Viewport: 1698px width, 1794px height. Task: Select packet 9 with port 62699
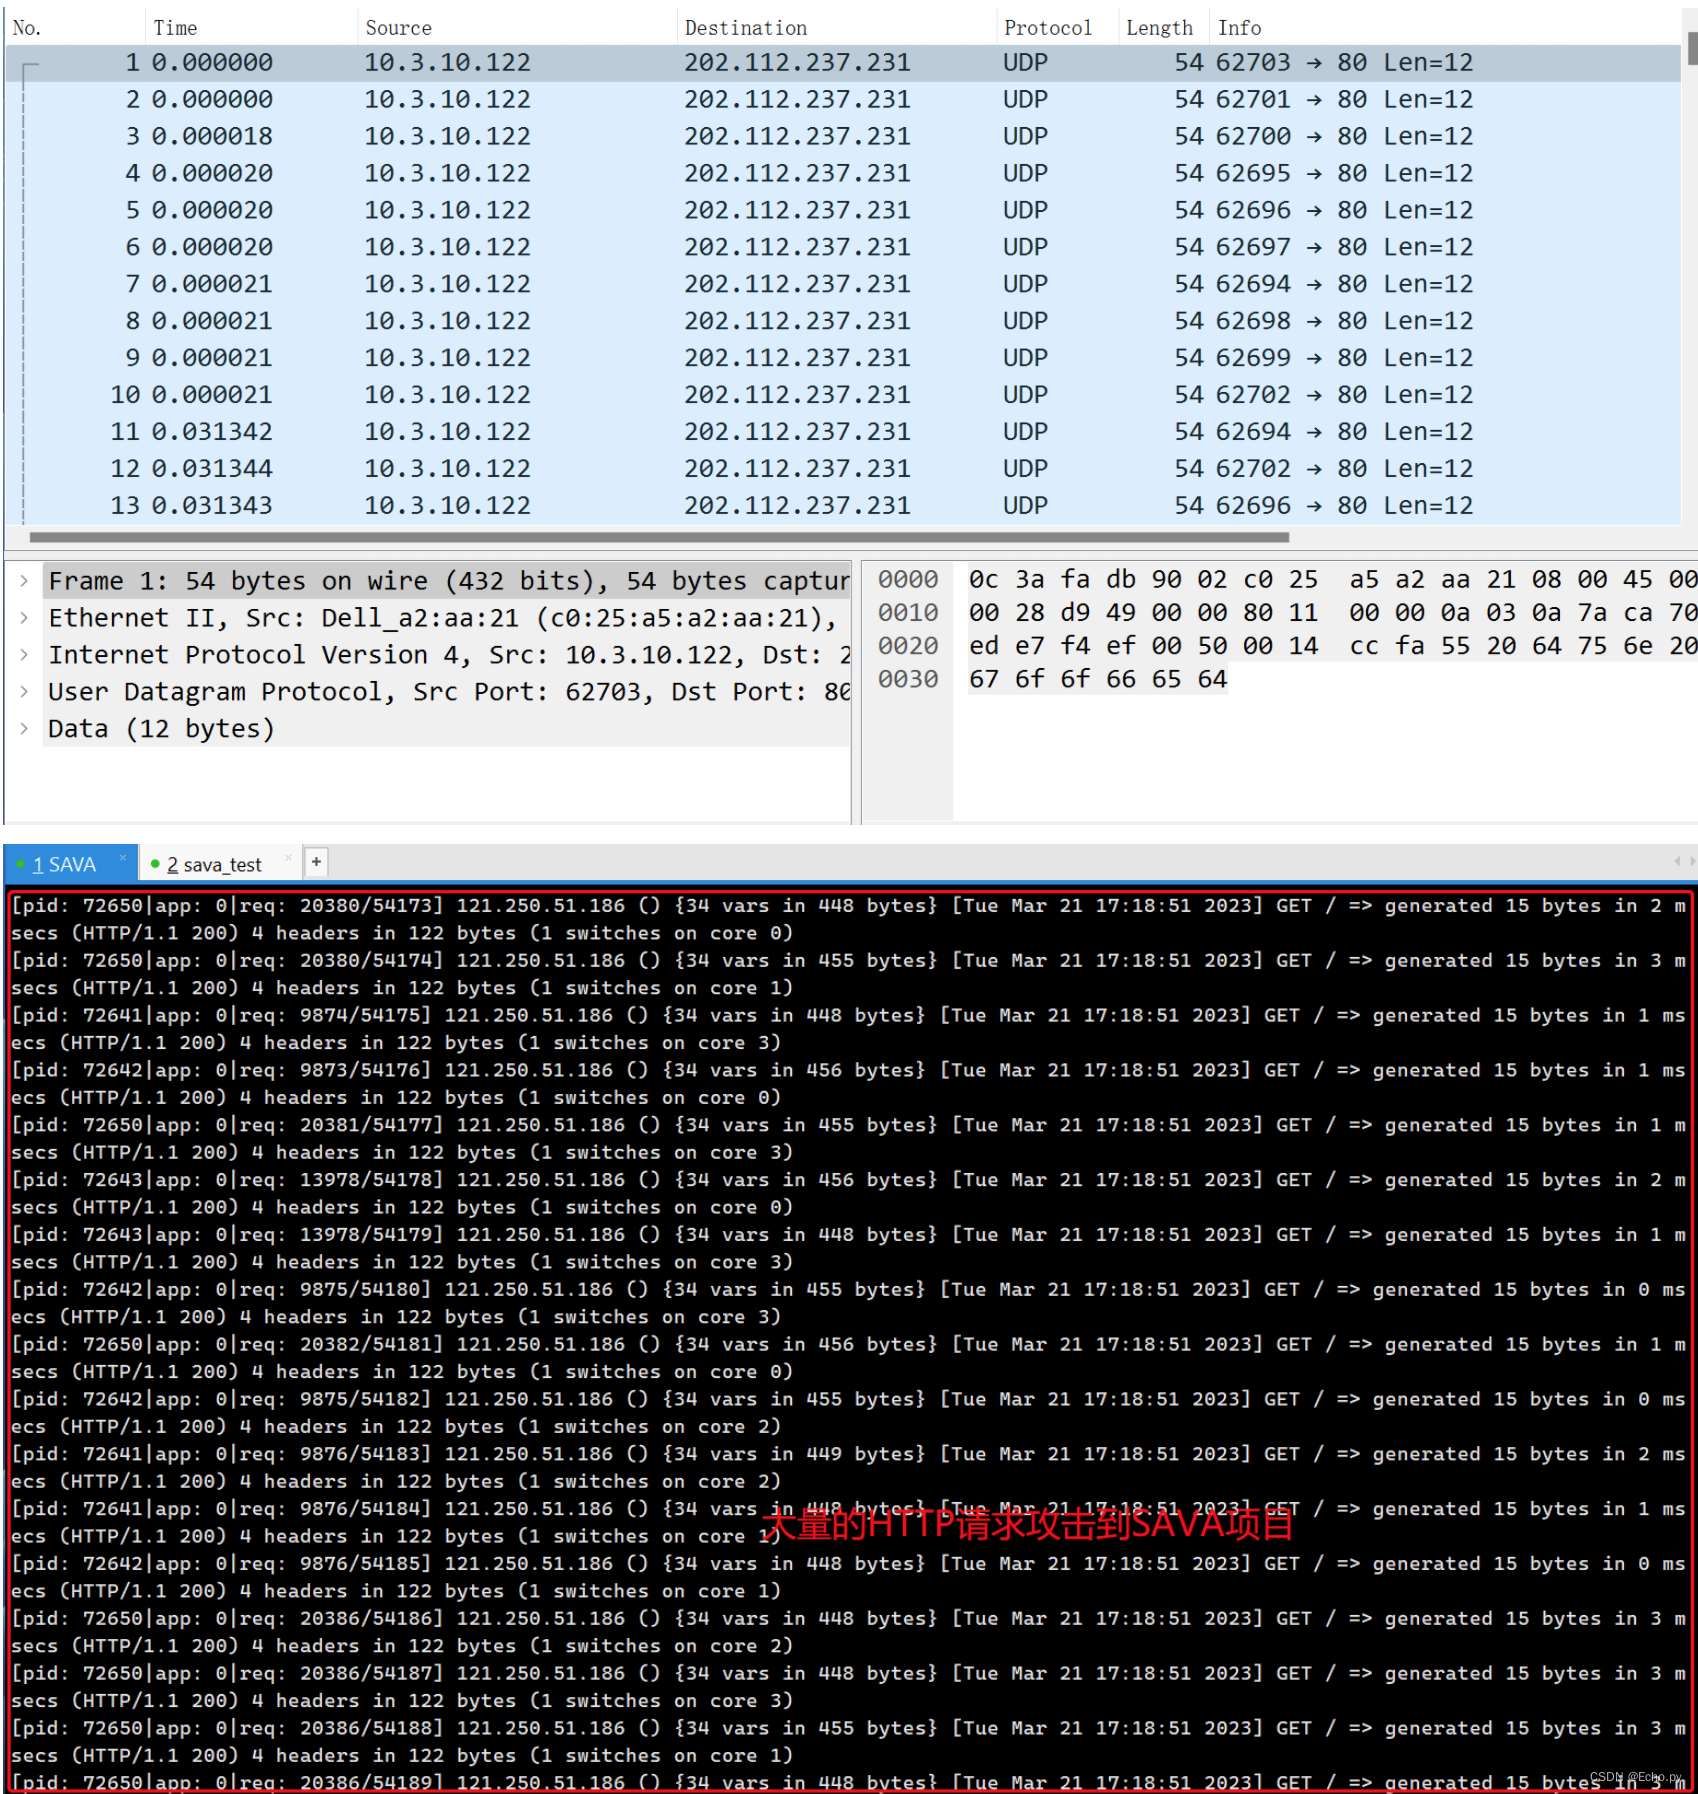[x=842, y=359]
